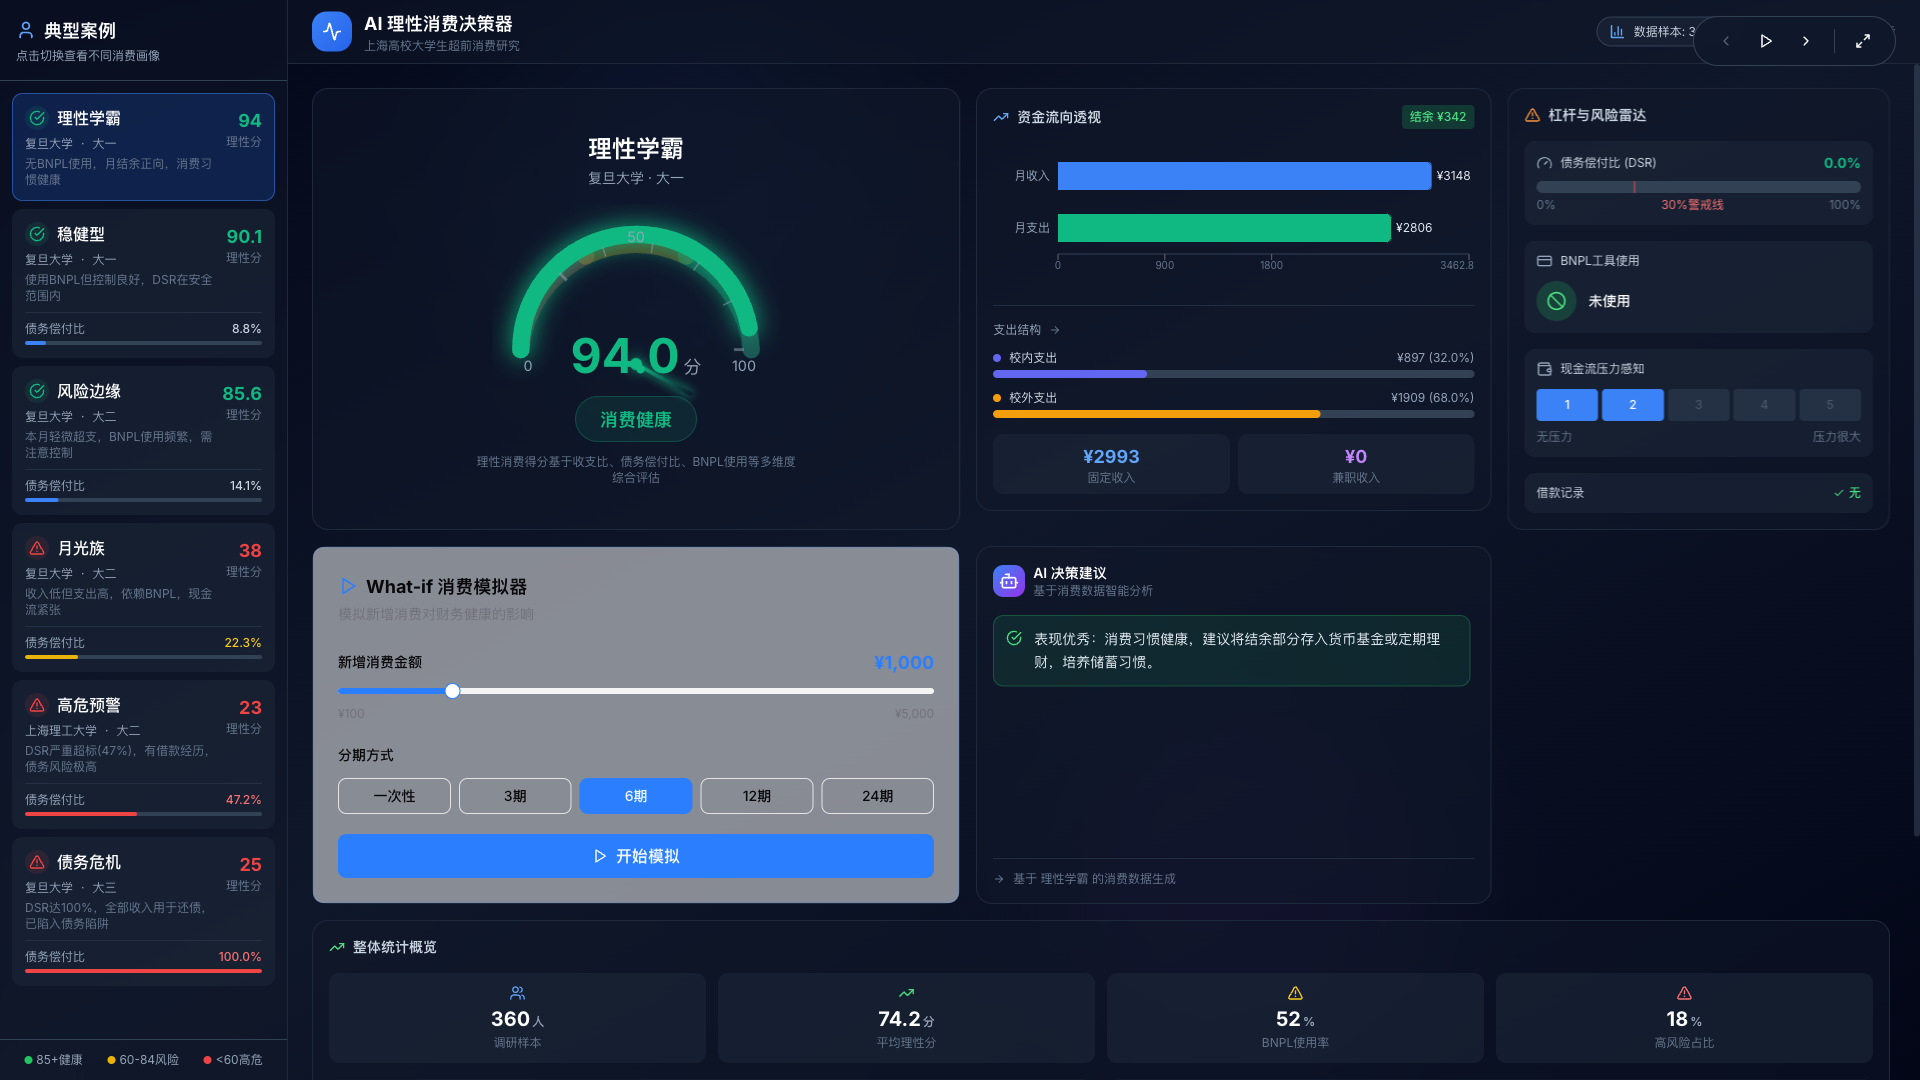Click the left chevron to go back
1920x1080 pixels.
pos(1726,41)
